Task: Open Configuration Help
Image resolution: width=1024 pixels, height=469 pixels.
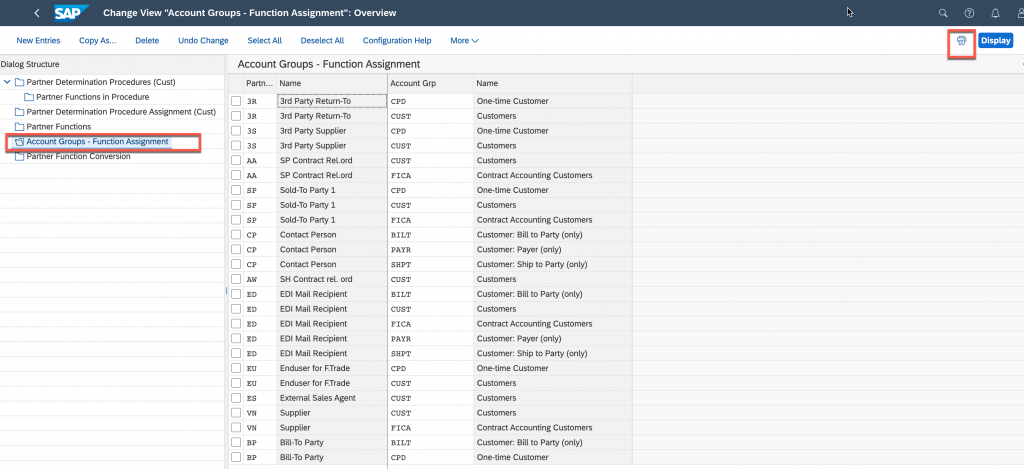Action: (x=397, y=40)
